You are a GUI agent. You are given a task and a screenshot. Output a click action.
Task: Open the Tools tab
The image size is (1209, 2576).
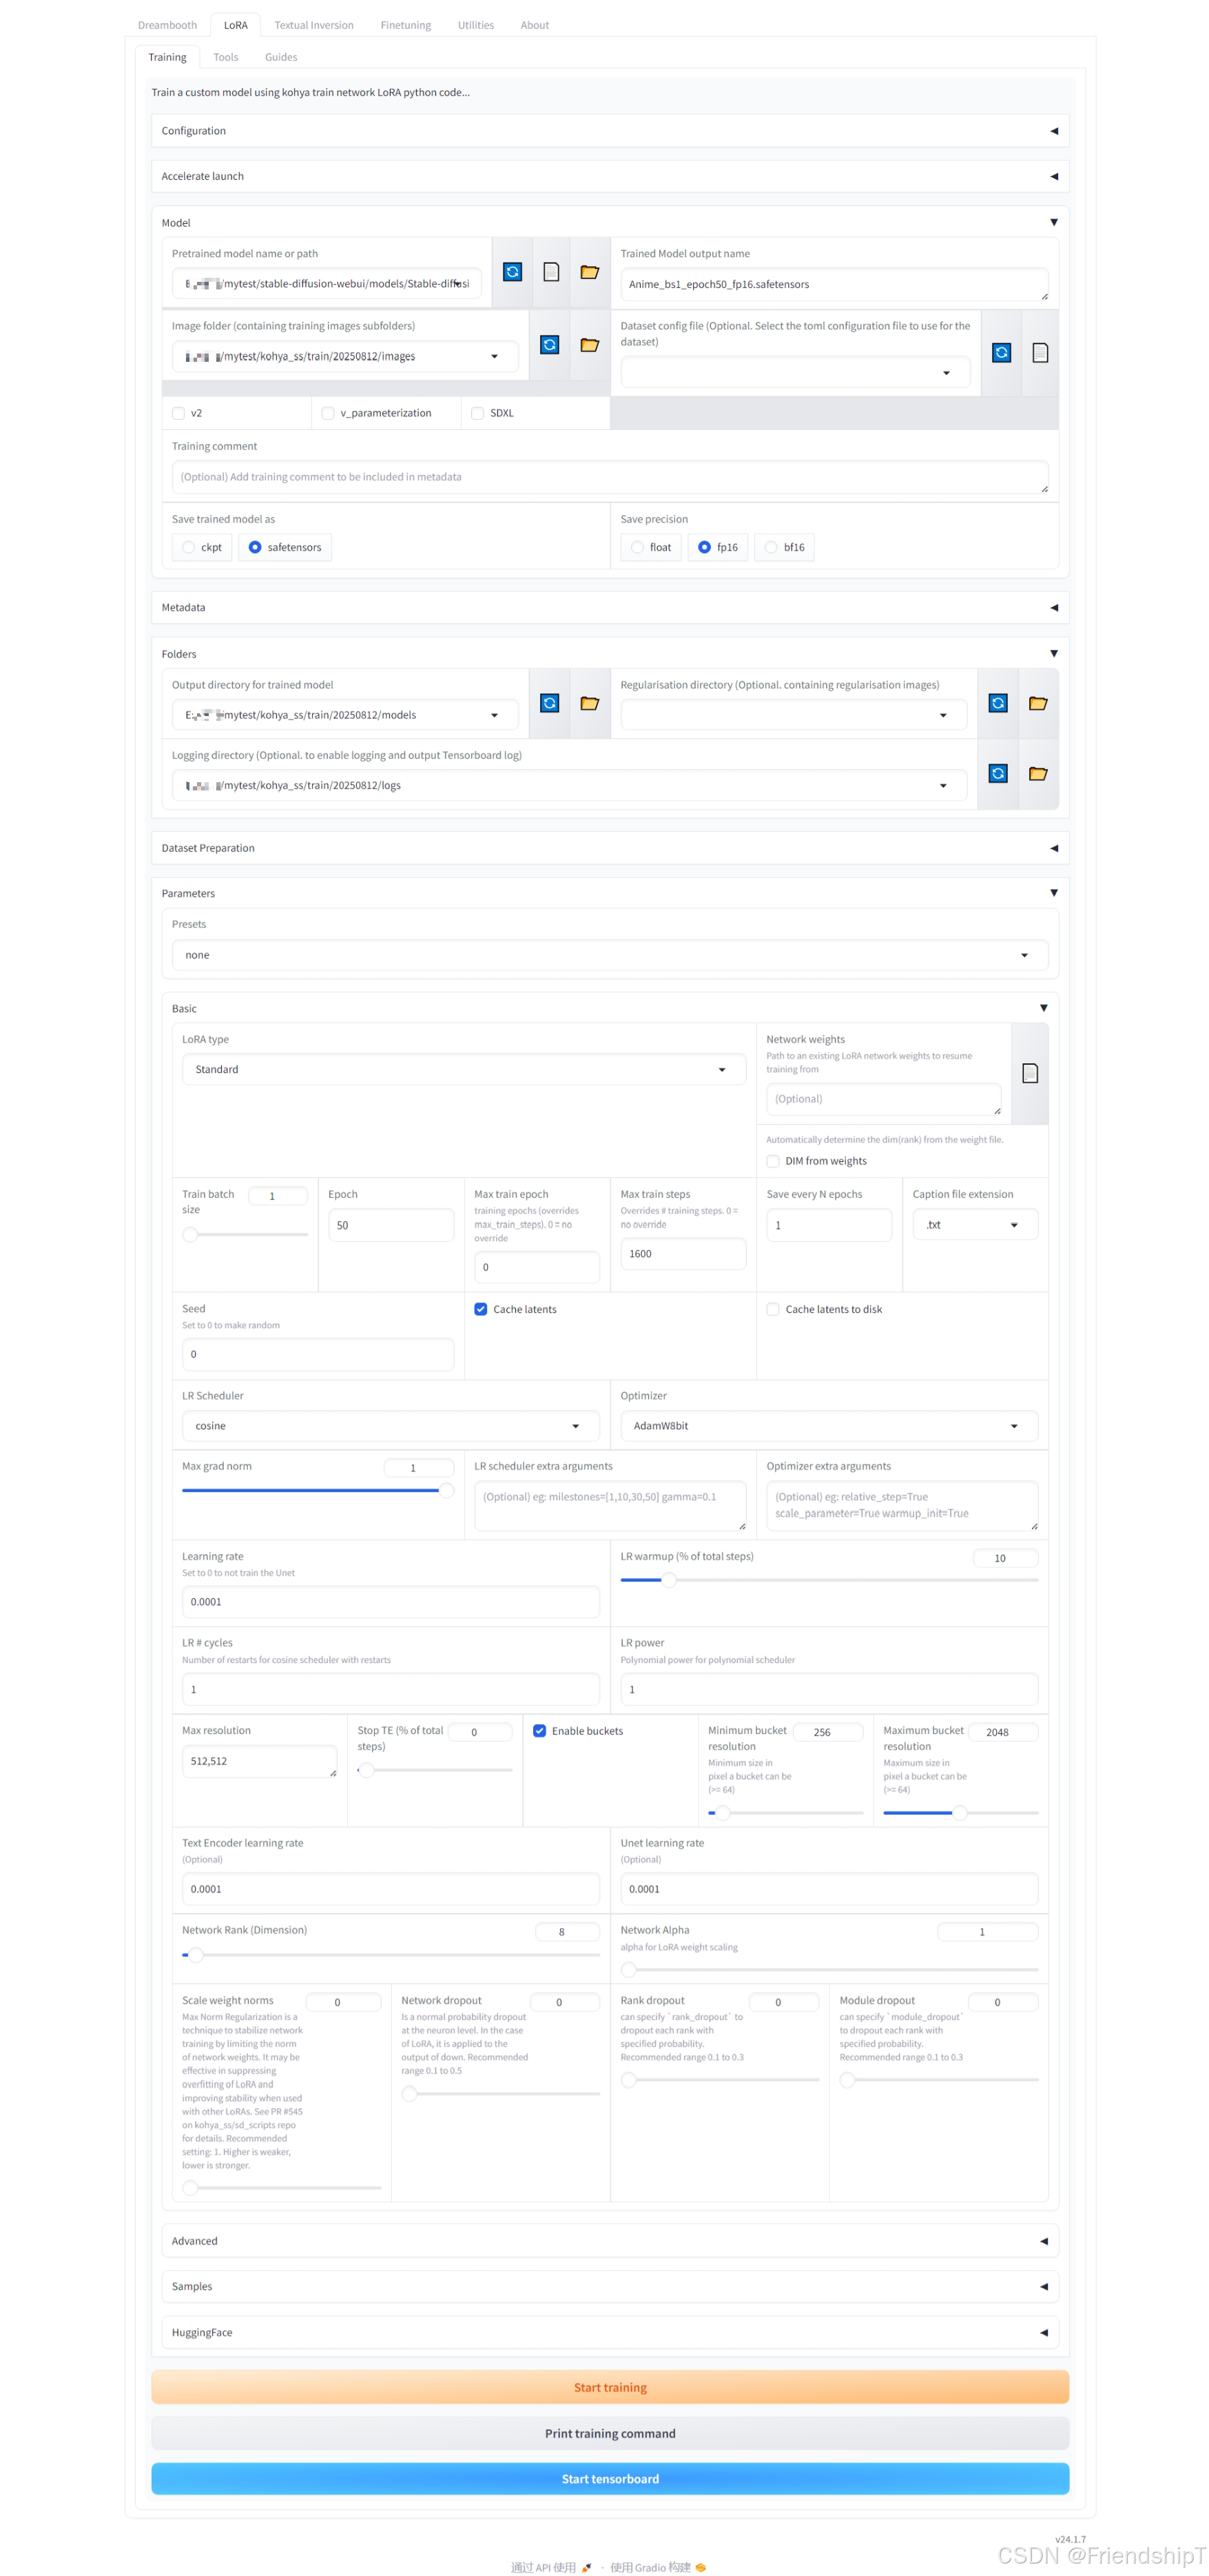(225, 57)
